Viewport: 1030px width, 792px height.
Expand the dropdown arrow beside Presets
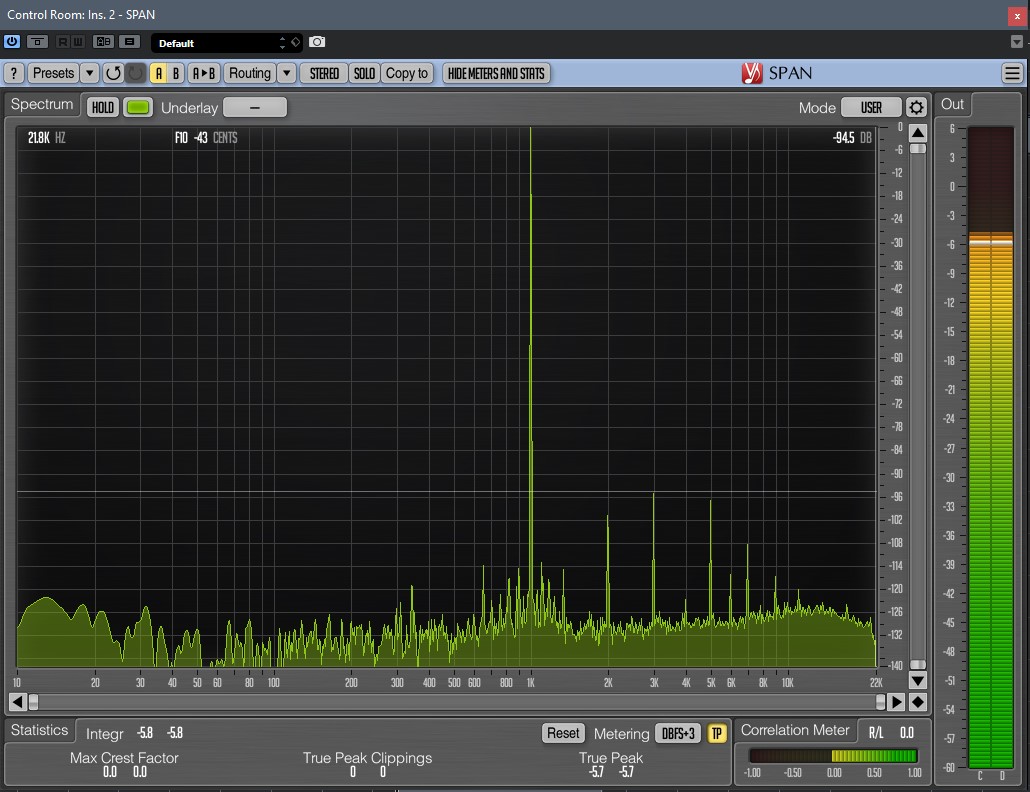click(90, 73)
